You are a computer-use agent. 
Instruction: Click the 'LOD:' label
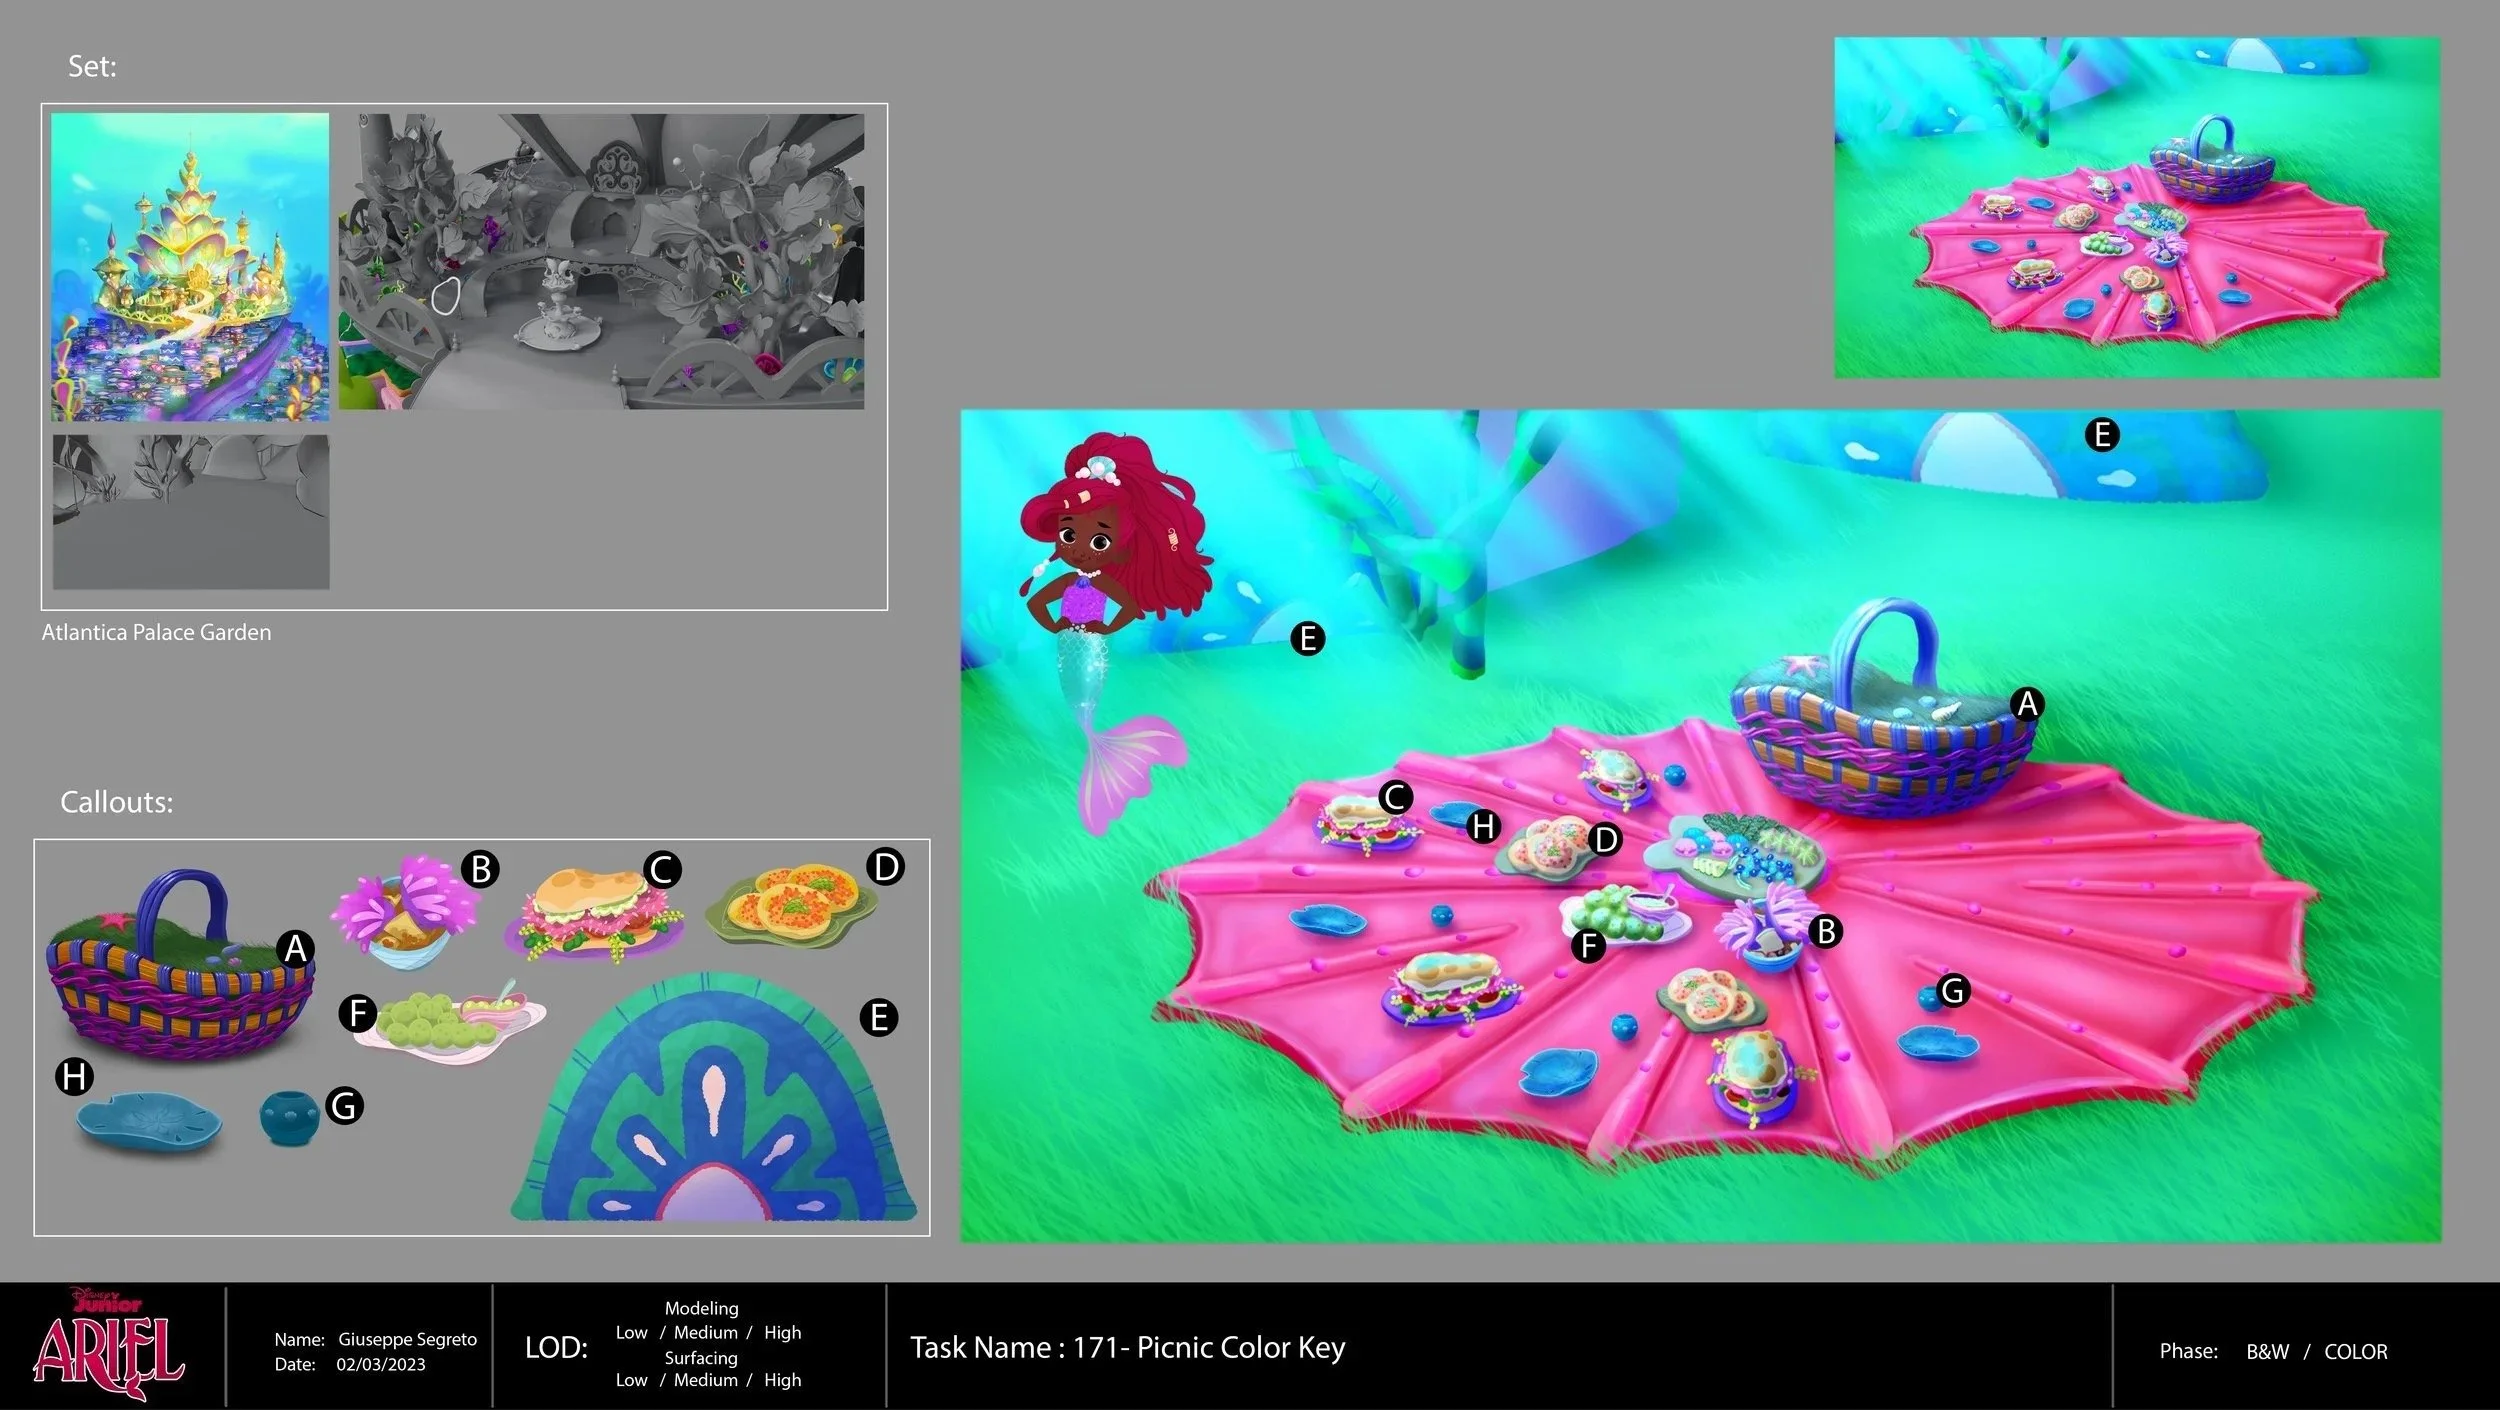point(556,1348)
